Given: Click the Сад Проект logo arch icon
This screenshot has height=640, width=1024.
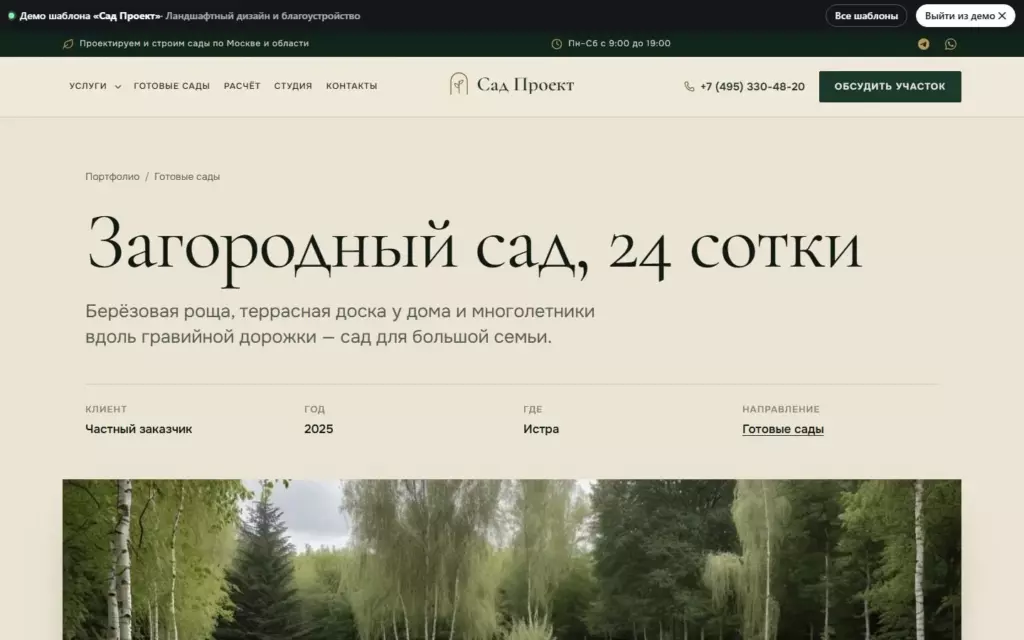Looking at the screenshot, I should (x=458, y=84).
